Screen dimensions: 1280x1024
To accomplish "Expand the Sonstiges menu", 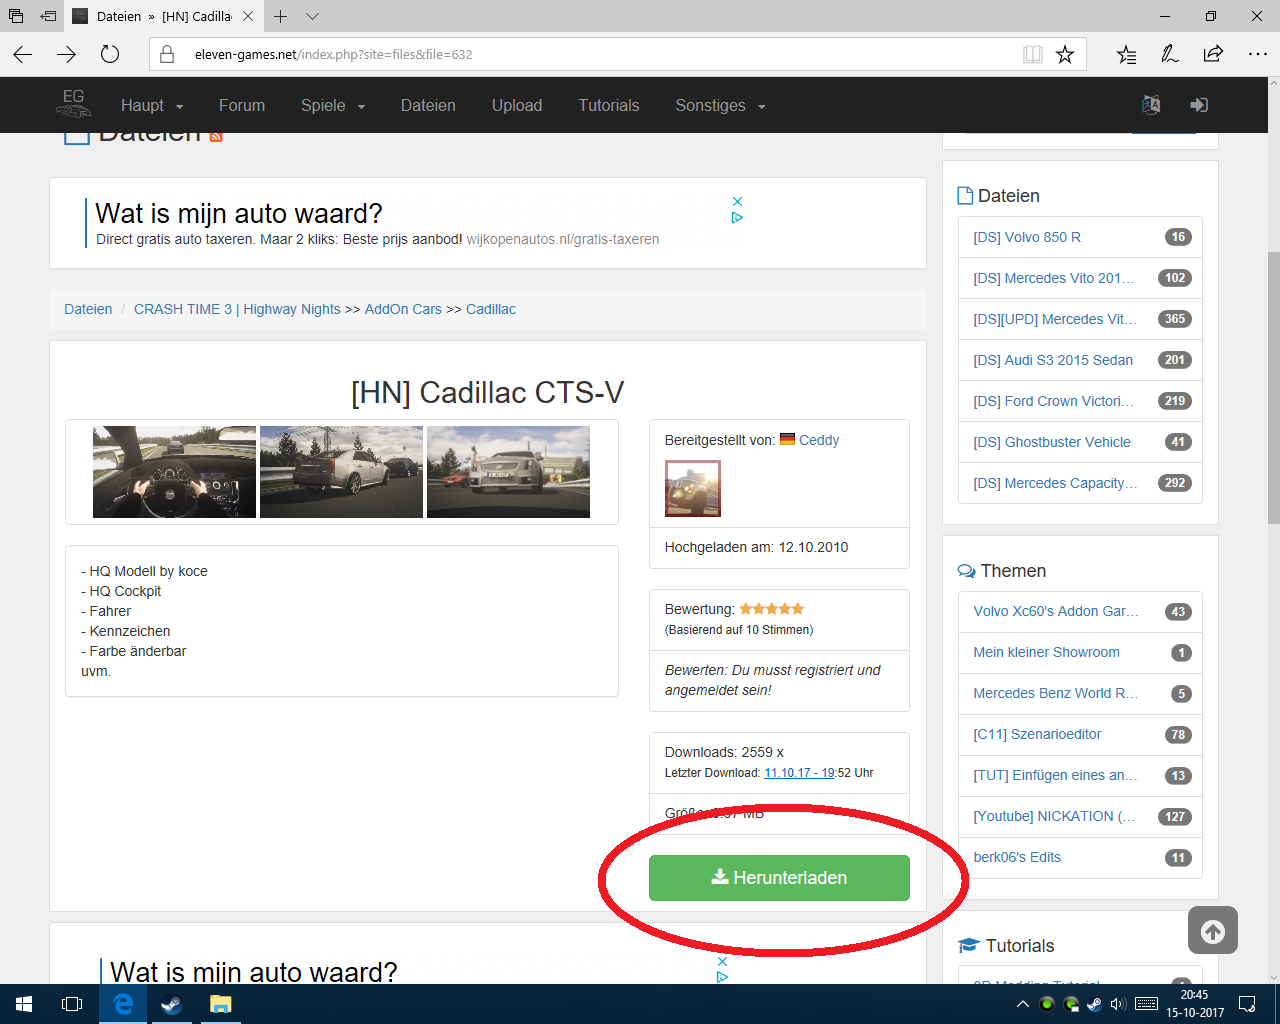I will [720, 105].
